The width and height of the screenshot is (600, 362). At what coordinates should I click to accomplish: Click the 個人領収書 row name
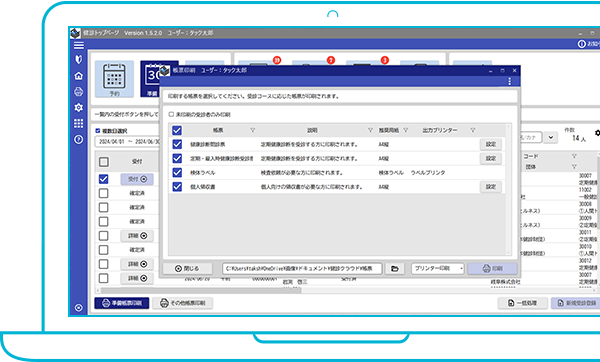click(x=202, y=187)
